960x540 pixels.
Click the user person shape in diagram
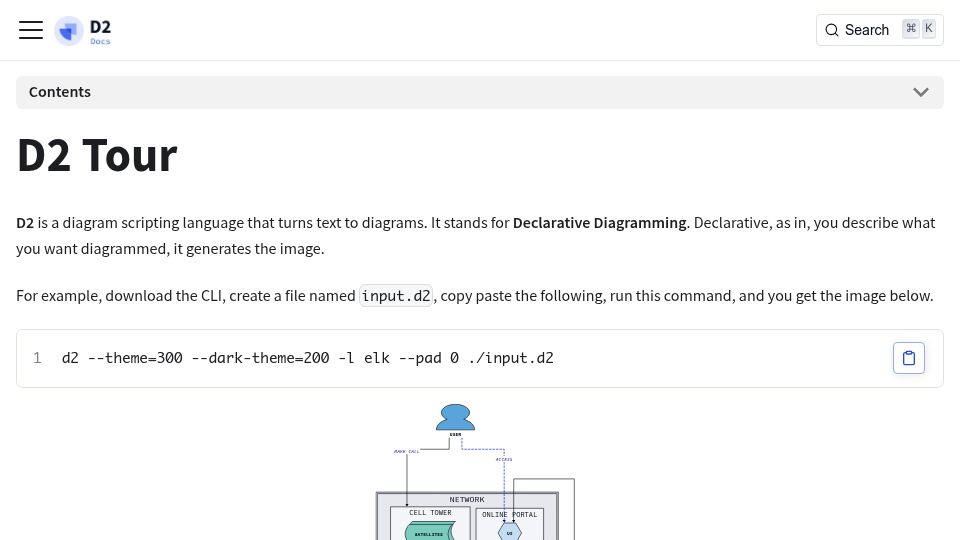point(455,418)
